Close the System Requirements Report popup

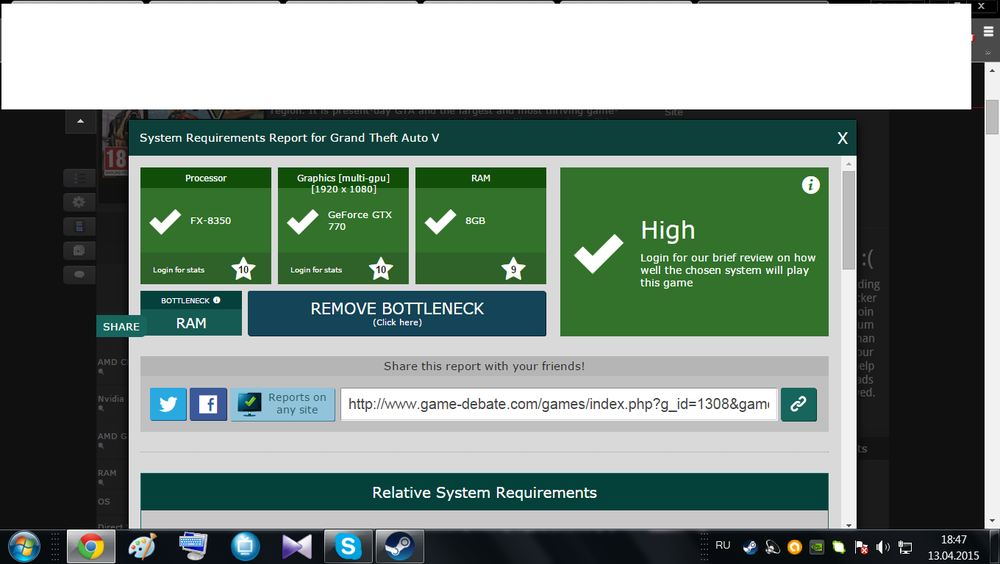(842, 138)
